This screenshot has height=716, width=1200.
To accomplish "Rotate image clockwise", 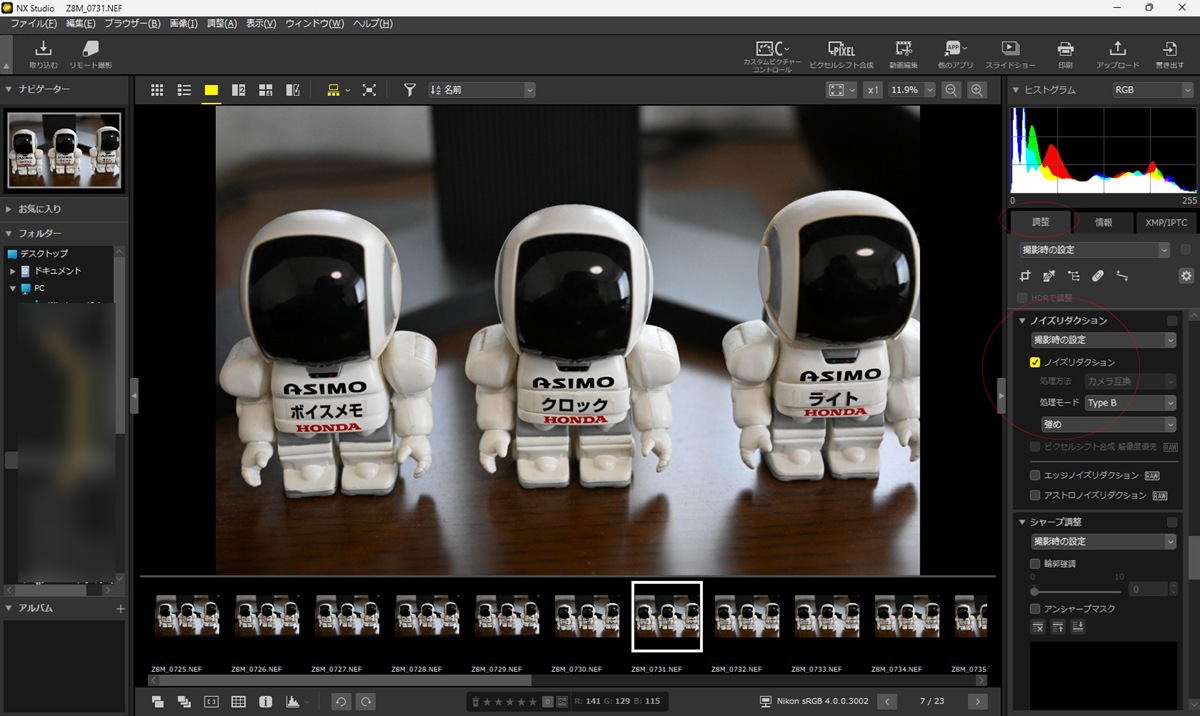I will tap(367, 701).
